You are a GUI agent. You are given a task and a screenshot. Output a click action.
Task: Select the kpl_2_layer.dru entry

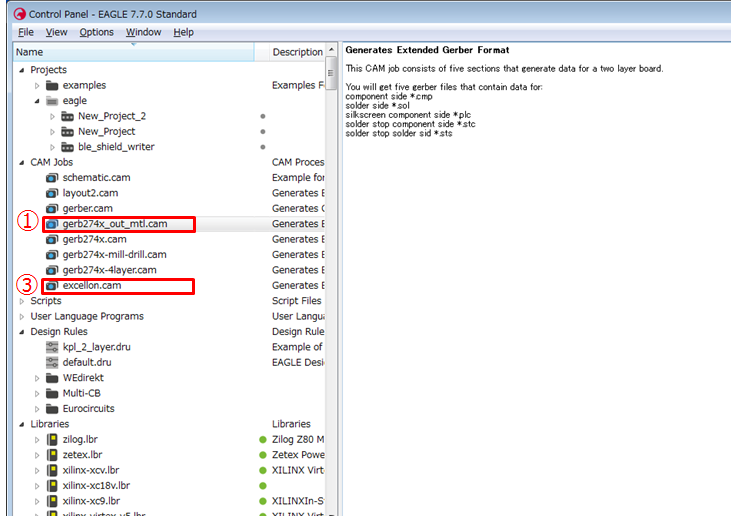(97, 347)
